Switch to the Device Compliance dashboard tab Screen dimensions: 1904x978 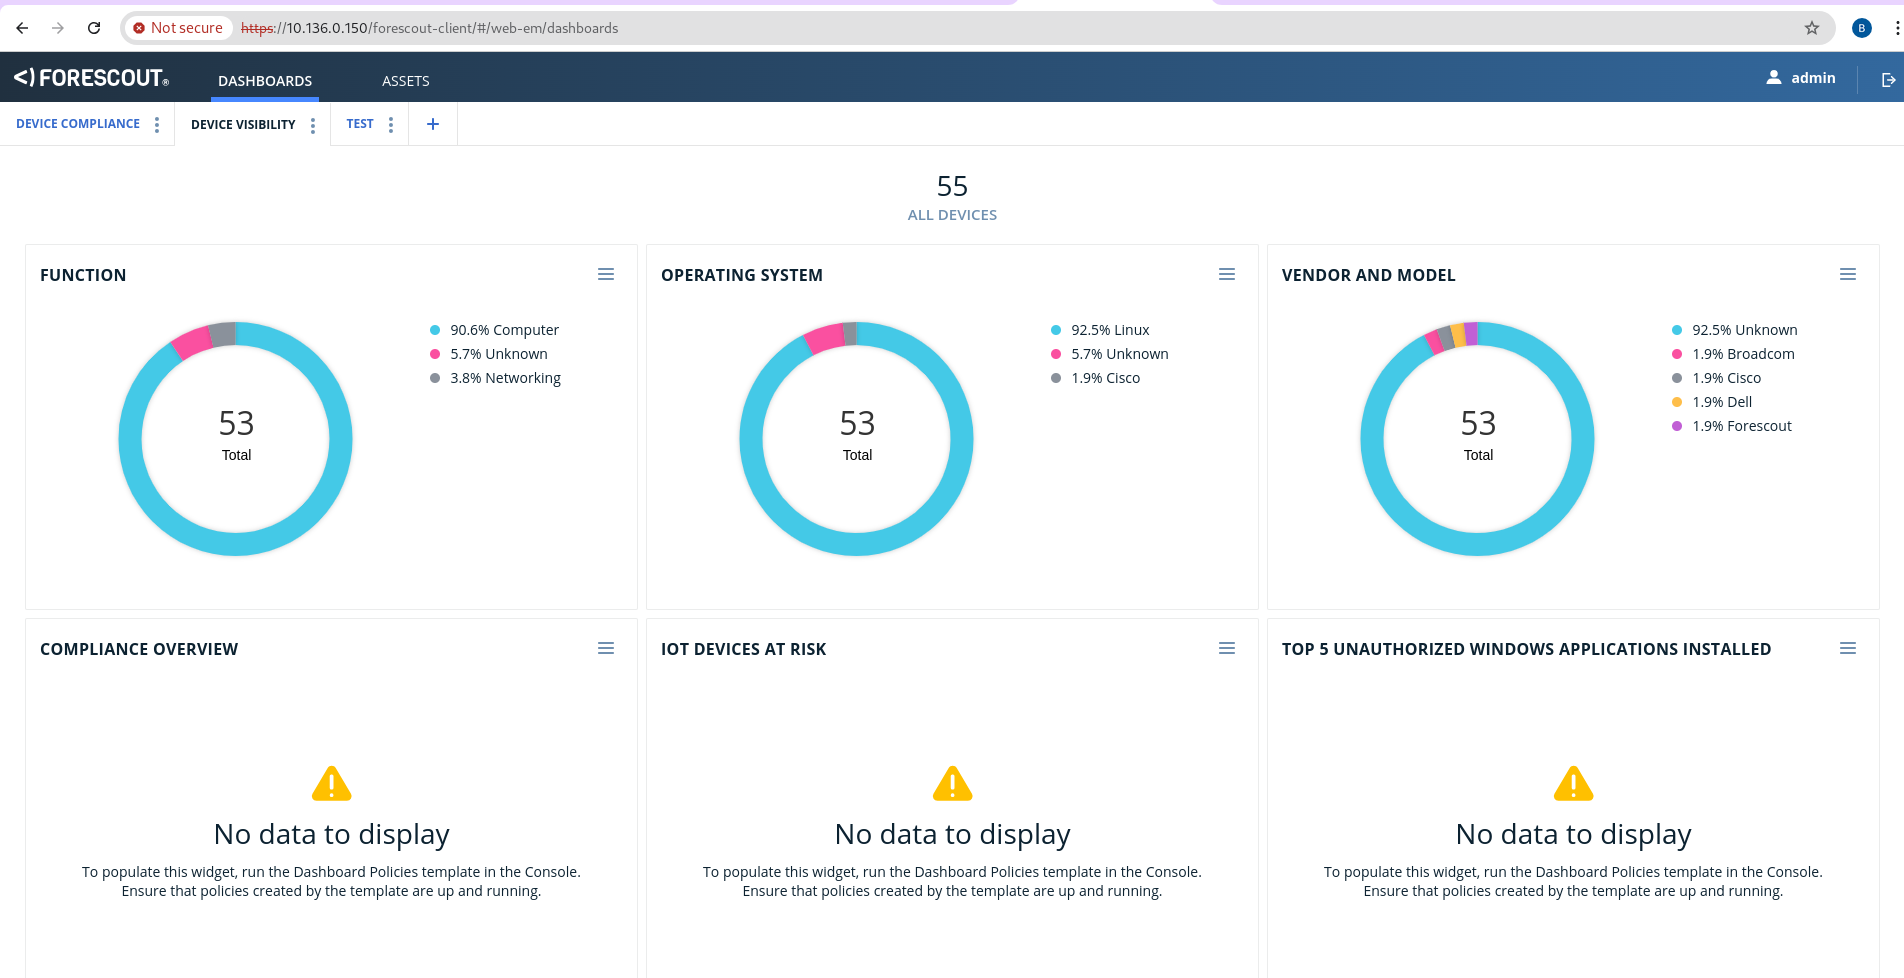(x=78, y=124)
